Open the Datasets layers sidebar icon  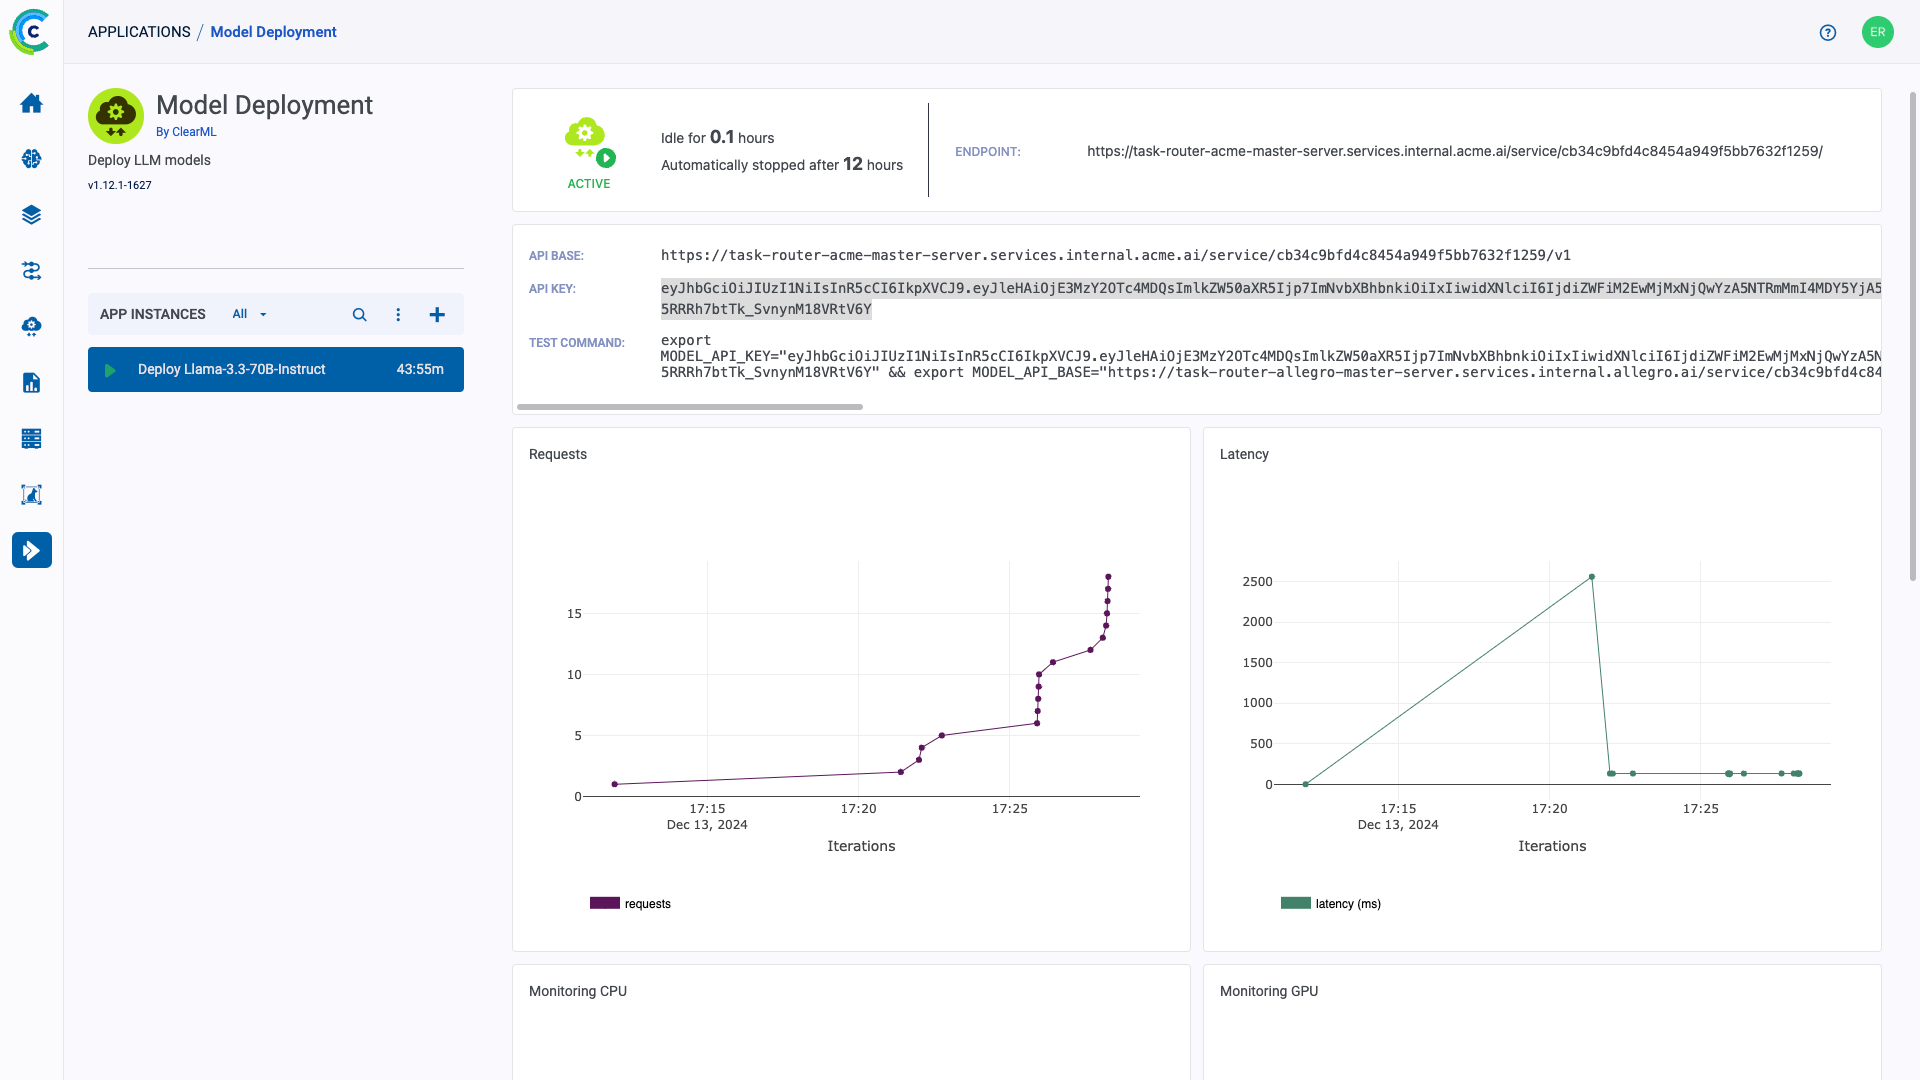pyautogui.click(x=31, y=215)
